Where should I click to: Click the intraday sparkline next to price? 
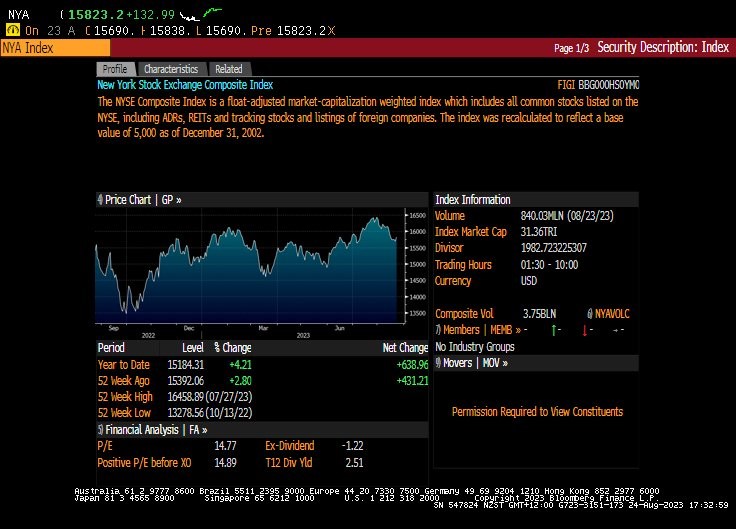201,14
